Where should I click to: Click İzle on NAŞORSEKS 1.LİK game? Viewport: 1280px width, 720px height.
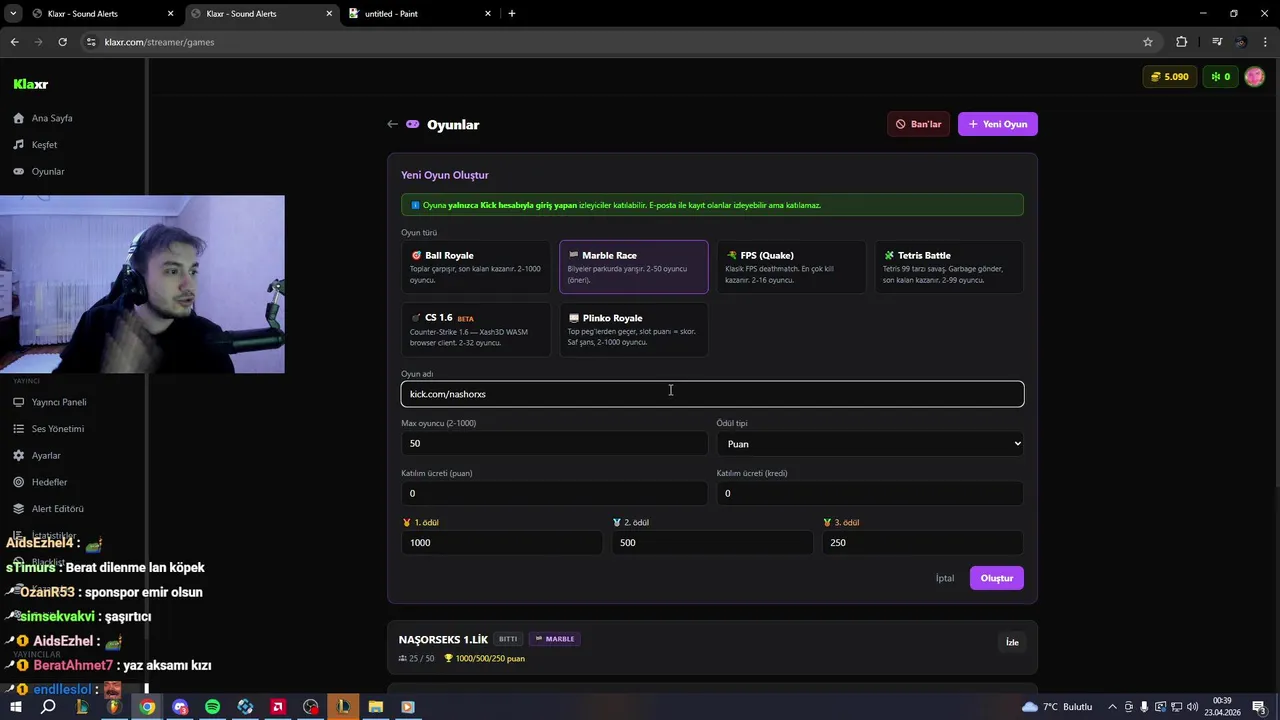(x=1012, y=642)
